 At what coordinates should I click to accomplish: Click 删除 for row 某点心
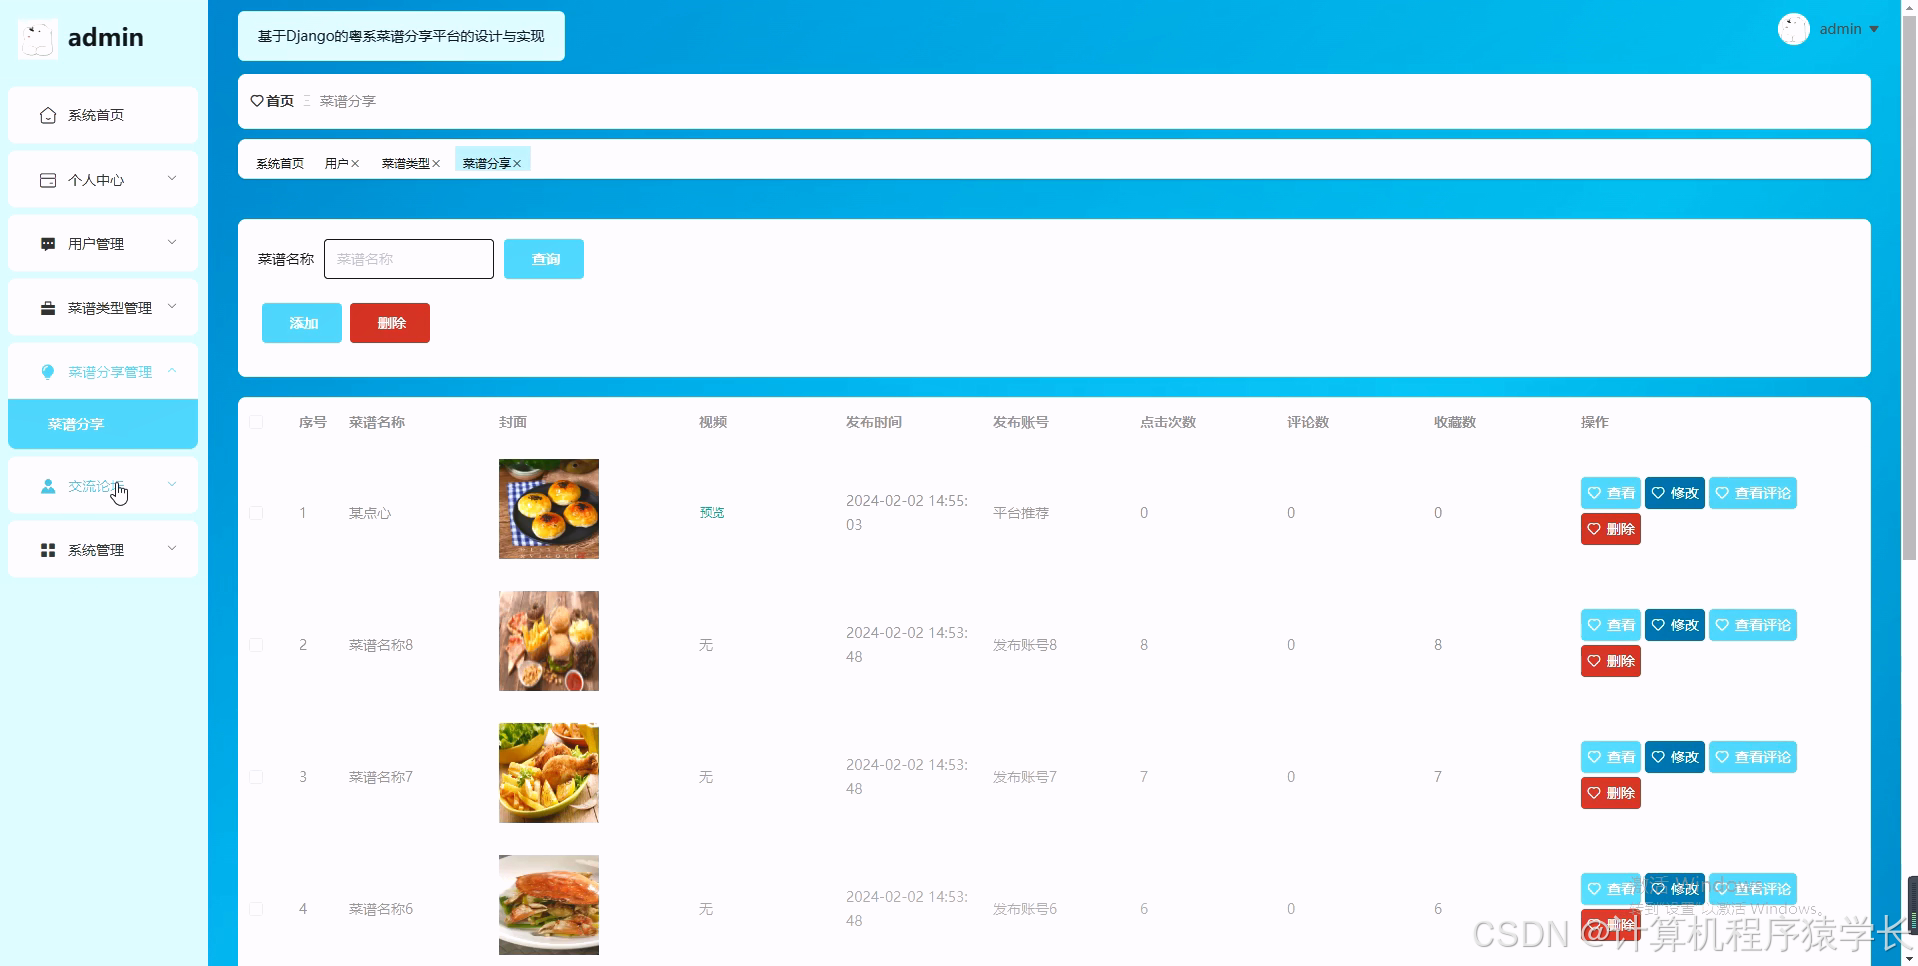point(1611,529)
